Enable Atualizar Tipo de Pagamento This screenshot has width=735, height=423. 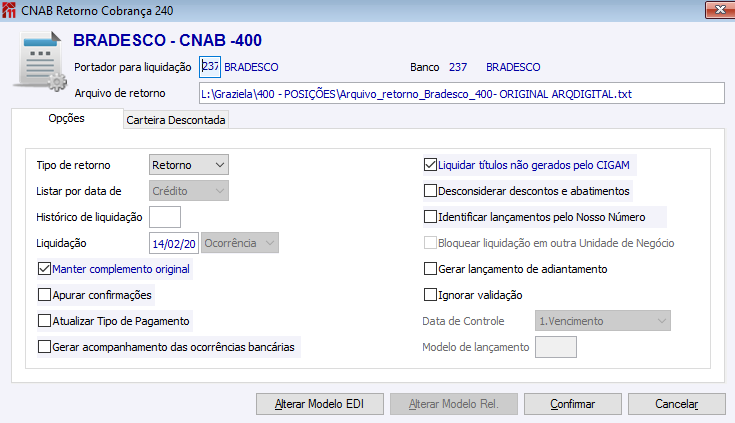45,321
